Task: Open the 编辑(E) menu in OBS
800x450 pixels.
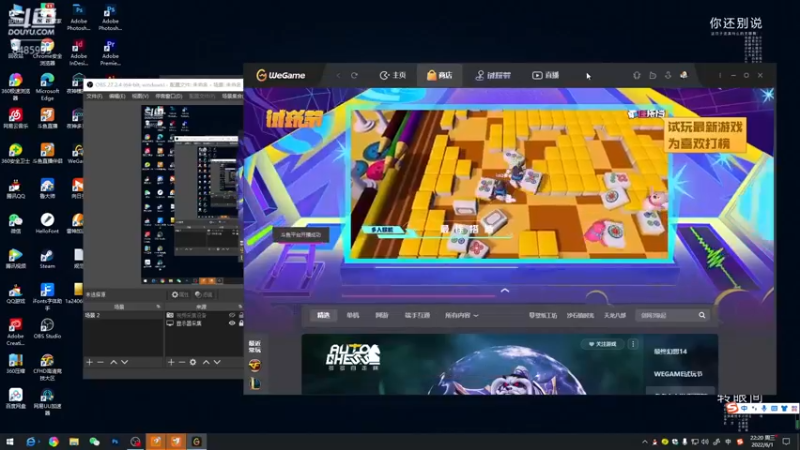Action: [117, 96]
